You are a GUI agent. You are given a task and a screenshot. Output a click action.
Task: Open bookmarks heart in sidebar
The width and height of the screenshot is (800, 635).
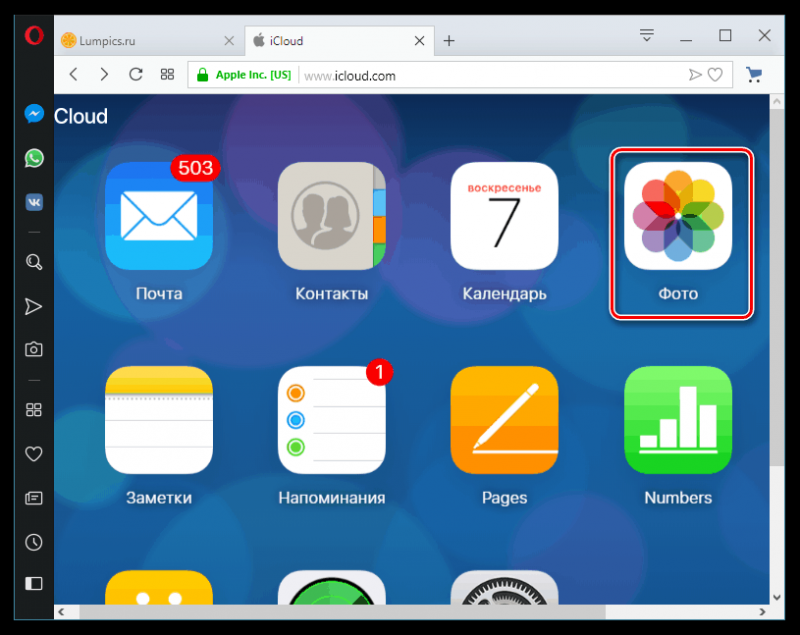coord(34,453)
